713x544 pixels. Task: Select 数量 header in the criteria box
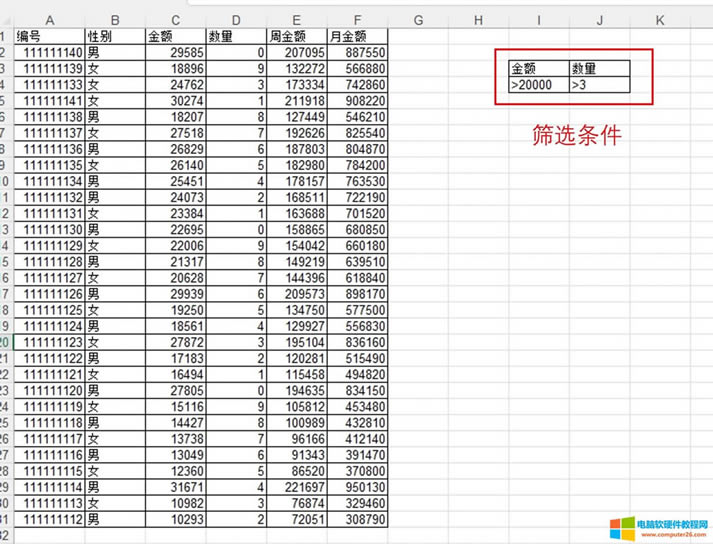pyautogui.click(x=599, y=69)
